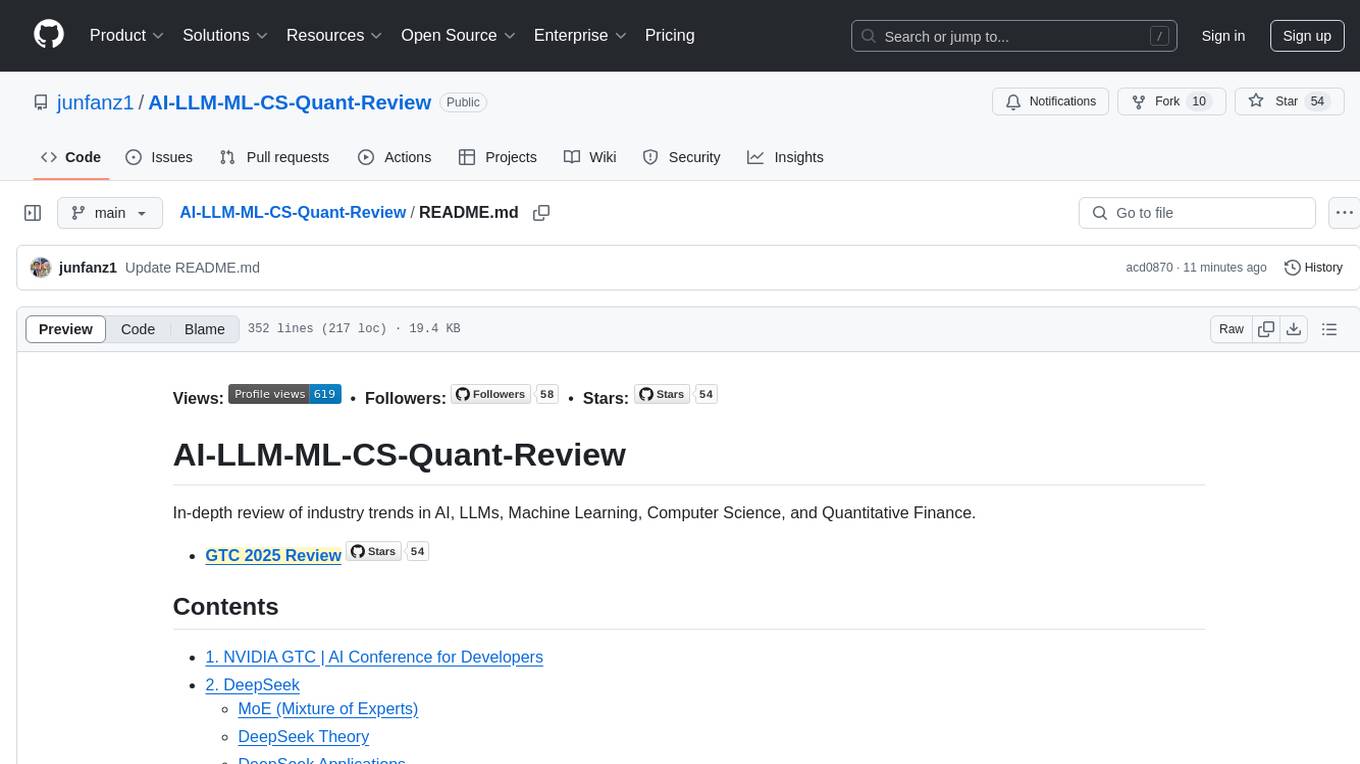Click the Profile views 619 badge
This screenshot has height=764, width=1360.
click(285, 394)
